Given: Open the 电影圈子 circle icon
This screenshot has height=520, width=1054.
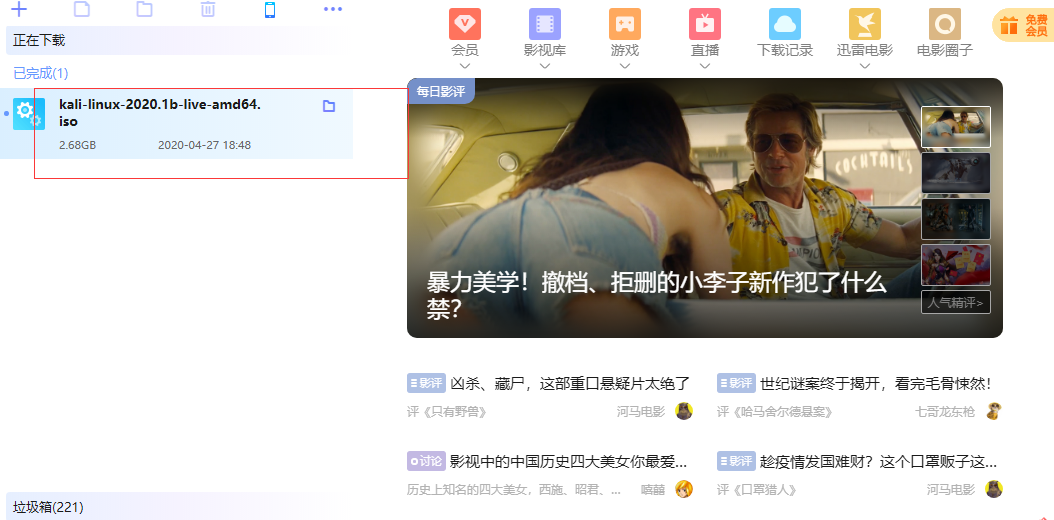Looking at the screenshot, I should point(944,24).
